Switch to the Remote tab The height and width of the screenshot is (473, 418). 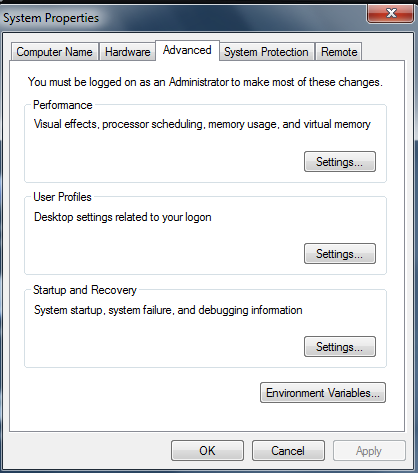coord(339,52)
